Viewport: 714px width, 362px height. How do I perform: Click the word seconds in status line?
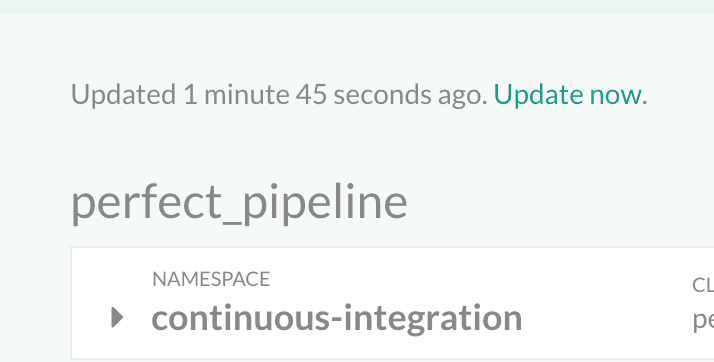tap(382, 95)
